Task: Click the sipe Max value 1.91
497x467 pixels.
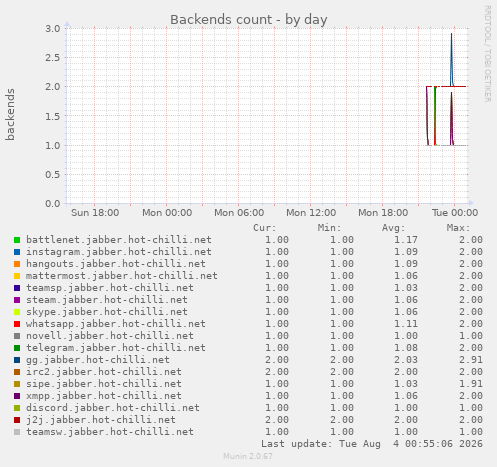Action: (471, 384)
